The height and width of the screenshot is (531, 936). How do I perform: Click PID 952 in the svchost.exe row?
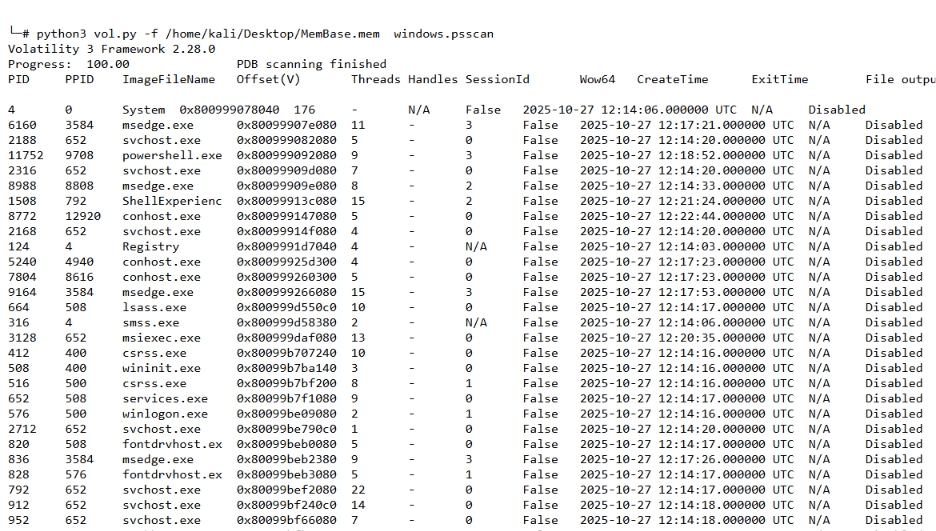tap(19, 520)
